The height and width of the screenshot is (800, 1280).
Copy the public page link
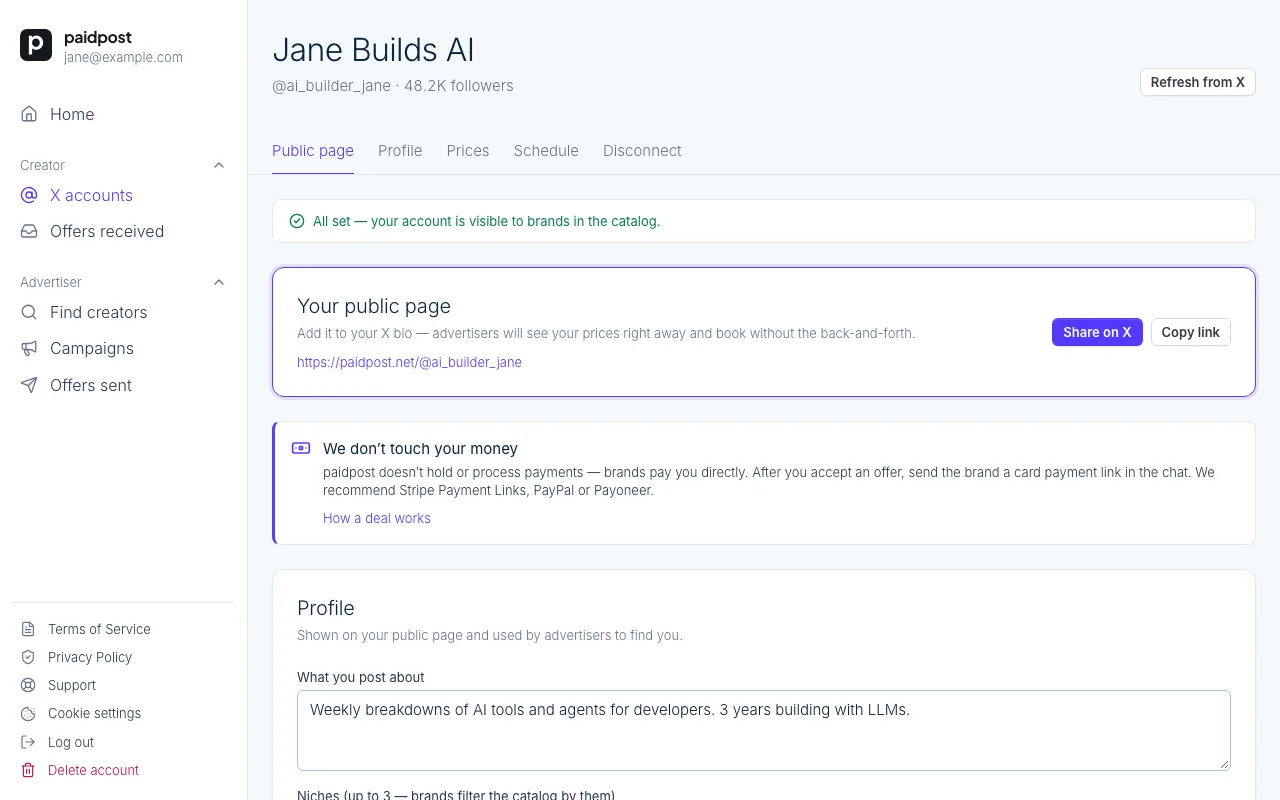[x=1191, y=332]
